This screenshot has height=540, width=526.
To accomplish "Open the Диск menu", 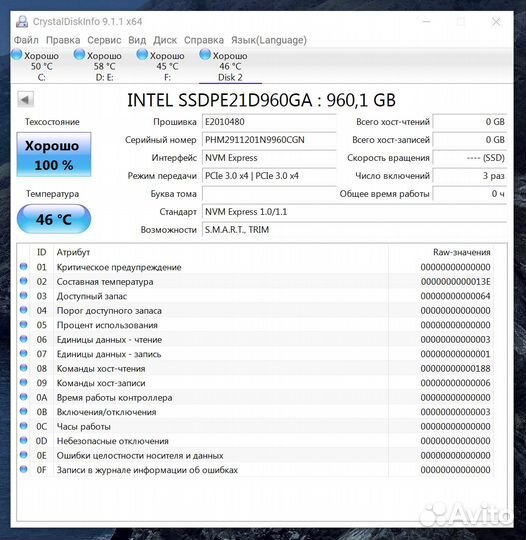I will (x=165, y=40).
